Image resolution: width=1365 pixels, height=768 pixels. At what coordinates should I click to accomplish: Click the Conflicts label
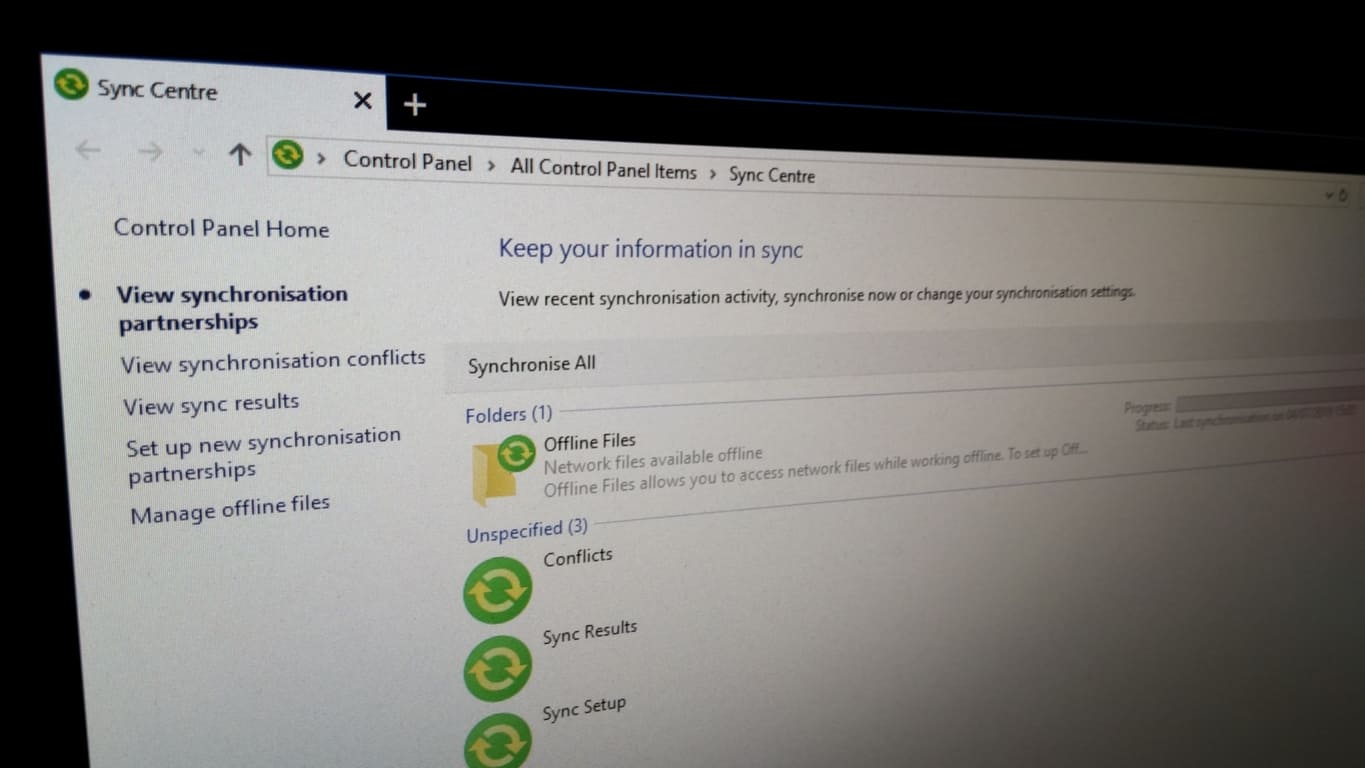point(578,558)
